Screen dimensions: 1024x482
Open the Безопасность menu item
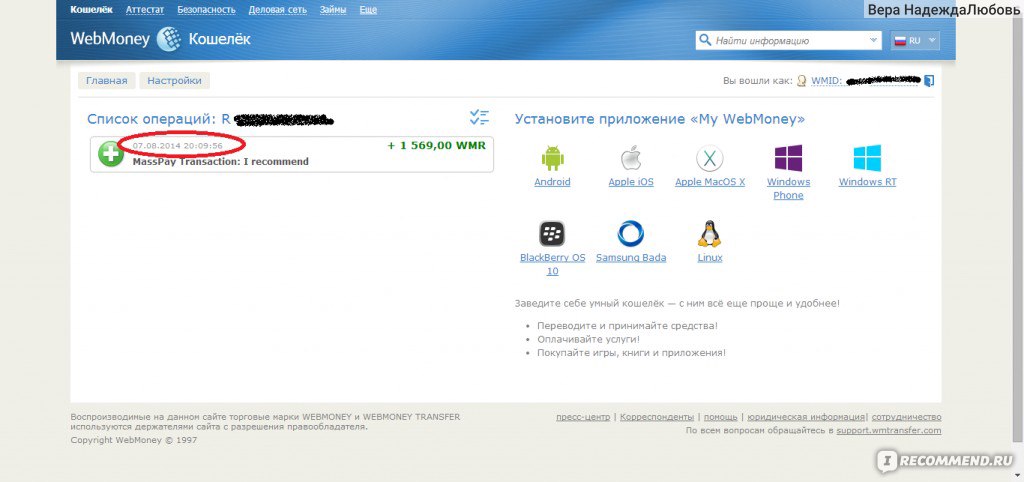[206, 10]
